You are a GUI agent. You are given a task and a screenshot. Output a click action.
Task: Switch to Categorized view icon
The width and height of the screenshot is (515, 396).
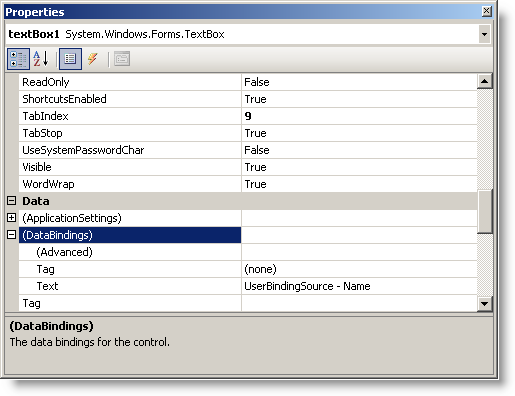pyautogui.click(x=18, y=59)
